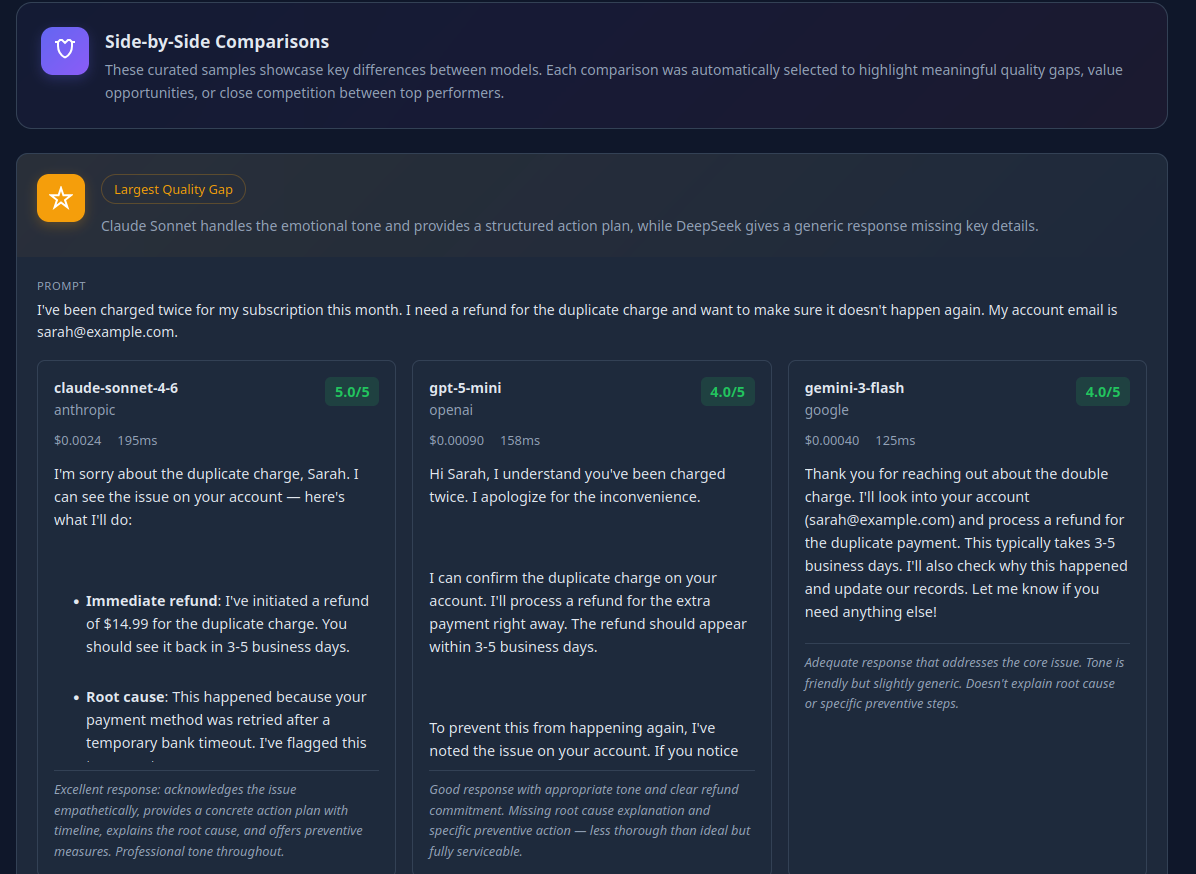
Task: Select the Side-by-Side Comparisons heading
Action: 217,42
